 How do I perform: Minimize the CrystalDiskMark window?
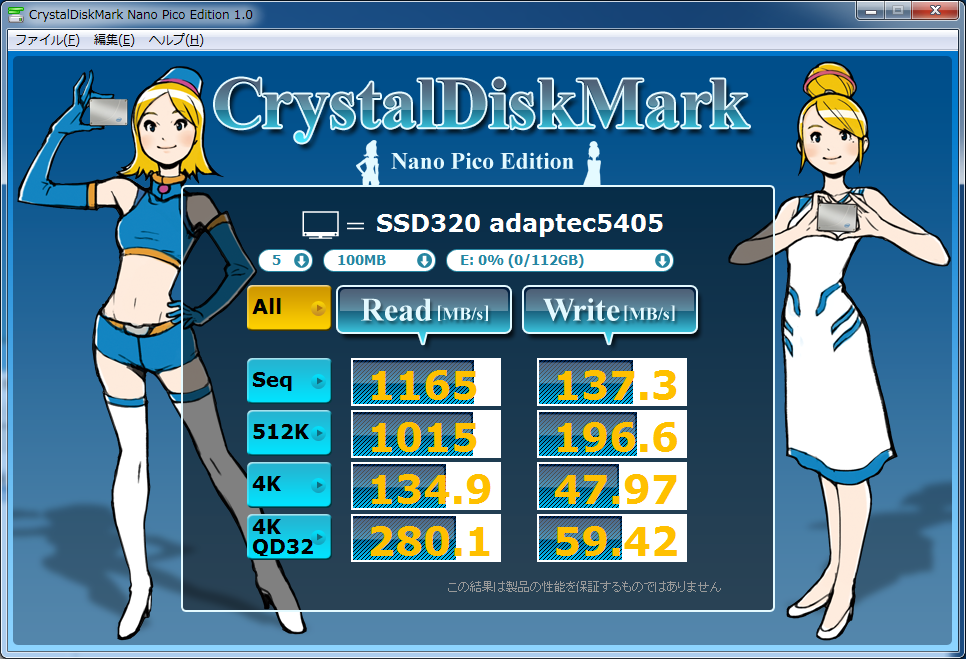[x=871, y=10]
